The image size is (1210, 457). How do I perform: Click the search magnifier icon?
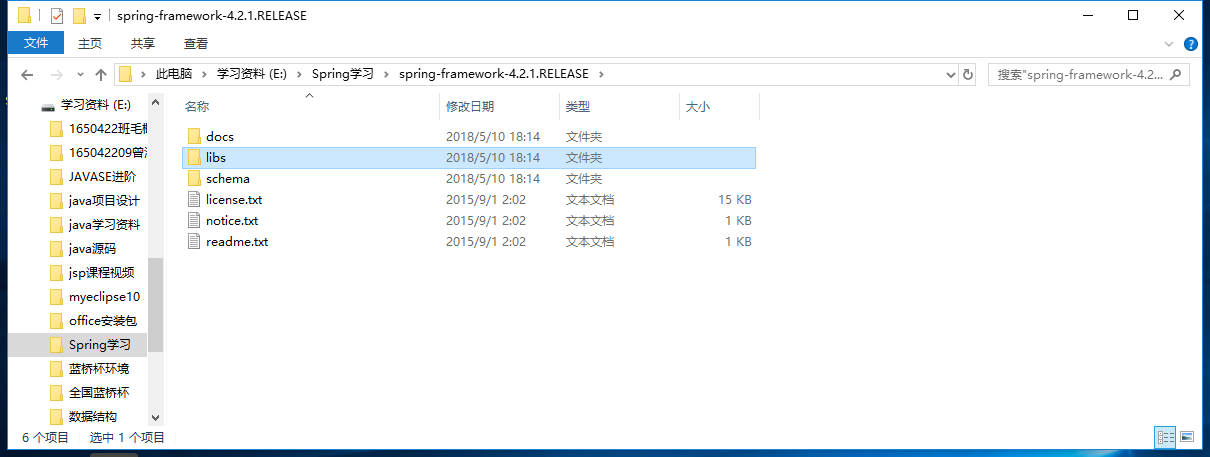click(x=1177, y=74)
